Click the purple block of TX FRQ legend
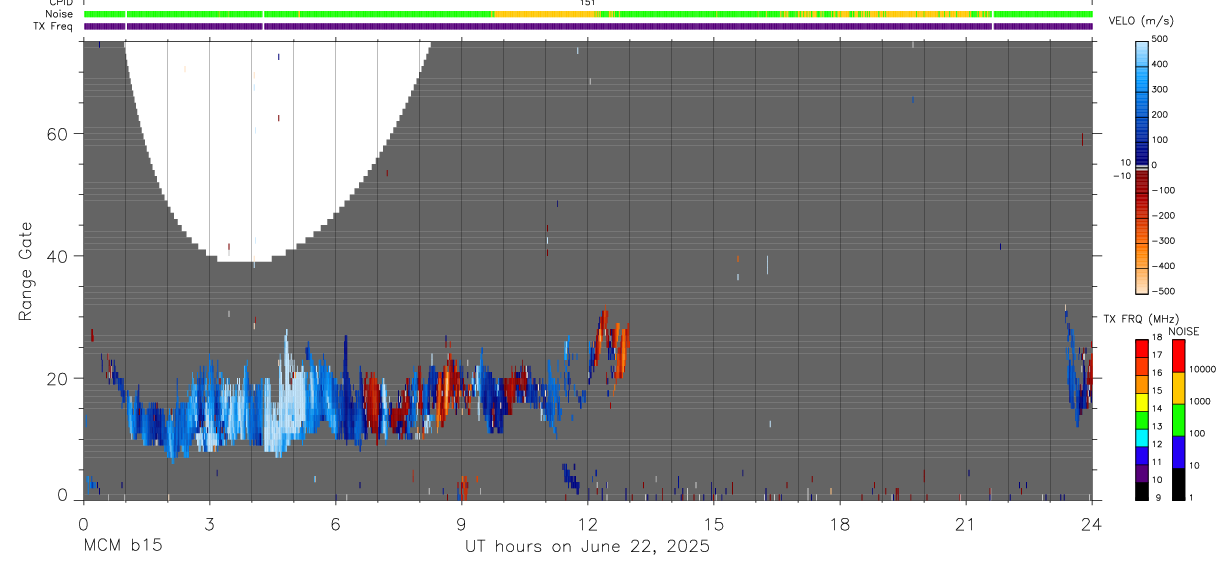The width and height of the screenshot is (1228, 567). [1142, 472]
